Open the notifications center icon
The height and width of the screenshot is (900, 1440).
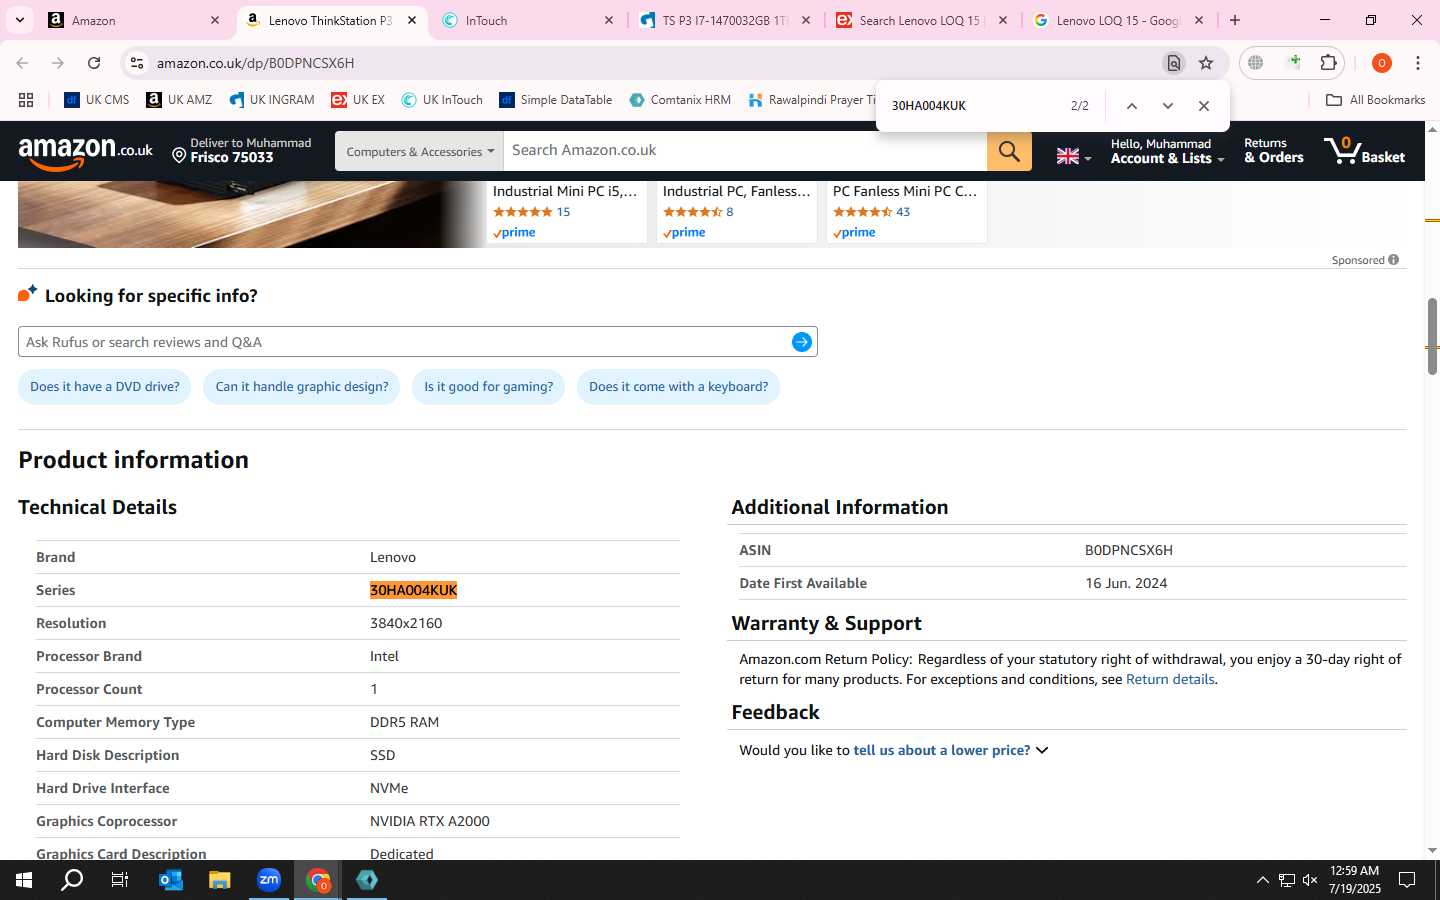click(1407, 880)
